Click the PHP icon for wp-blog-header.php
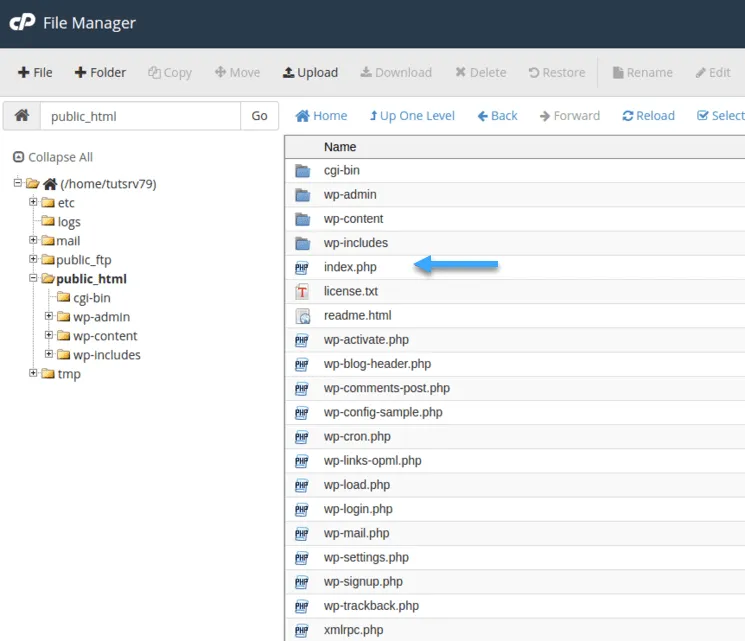 tap(302, 364)
